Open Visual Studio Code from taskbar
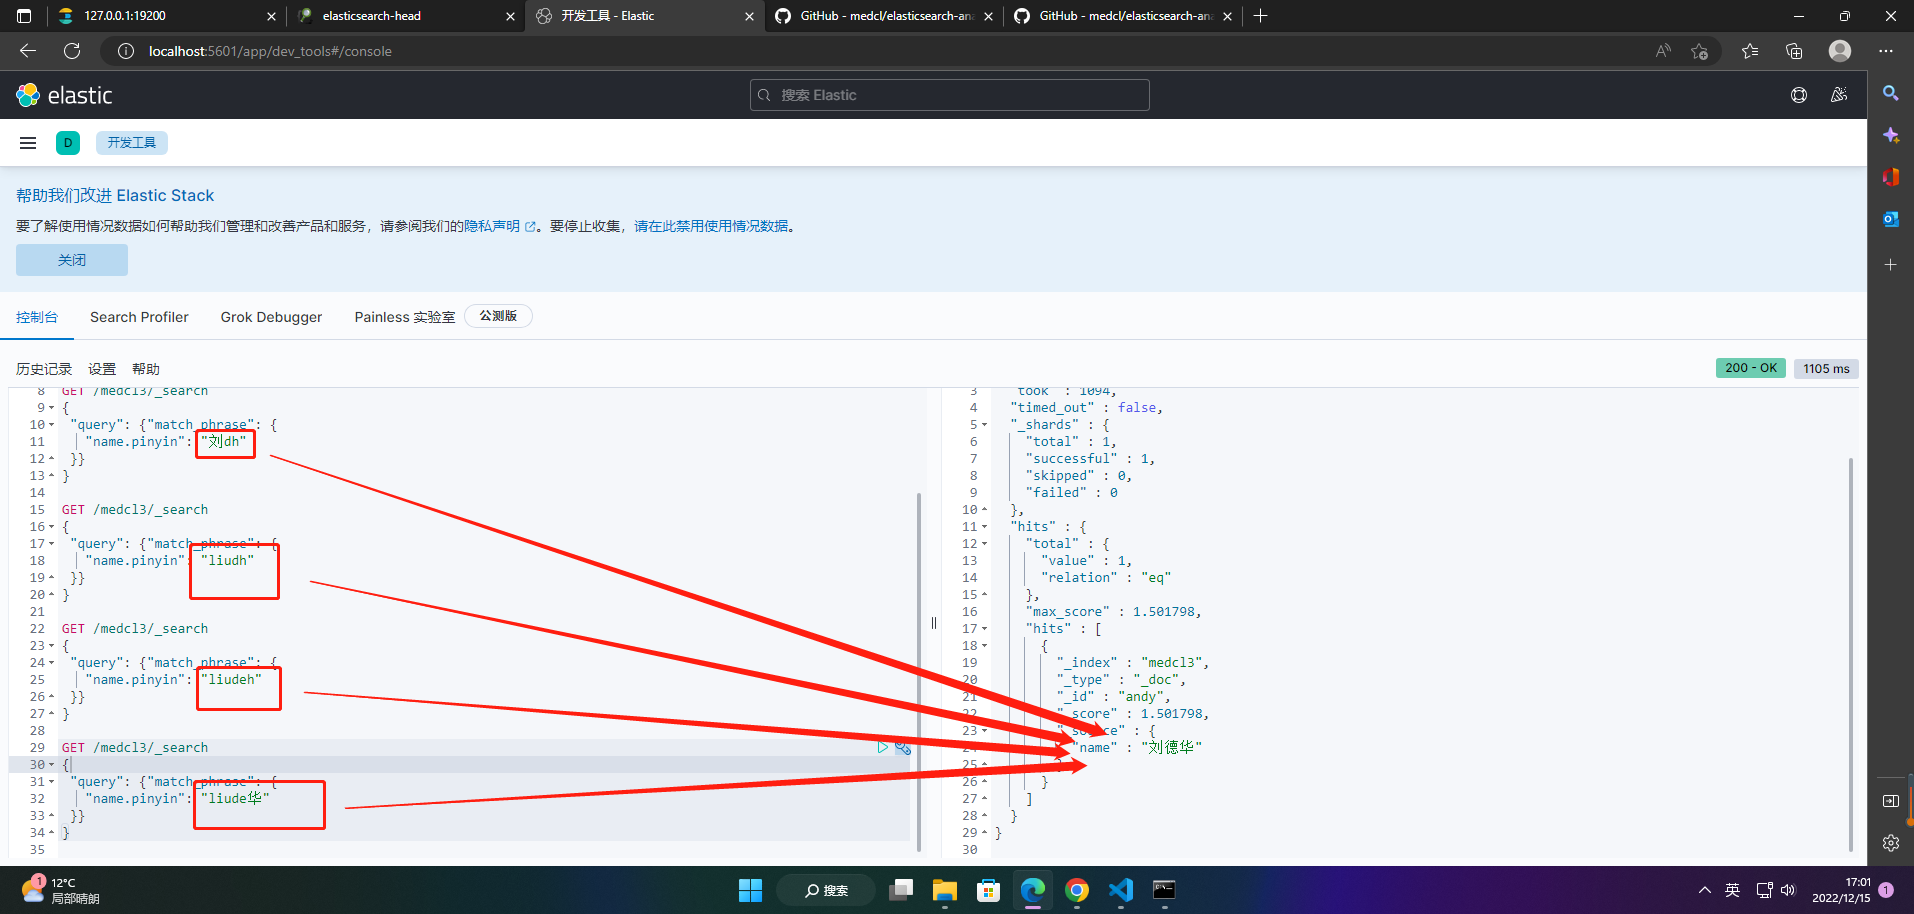Viewport: 1914px width, 914px height. (1121, 890)
